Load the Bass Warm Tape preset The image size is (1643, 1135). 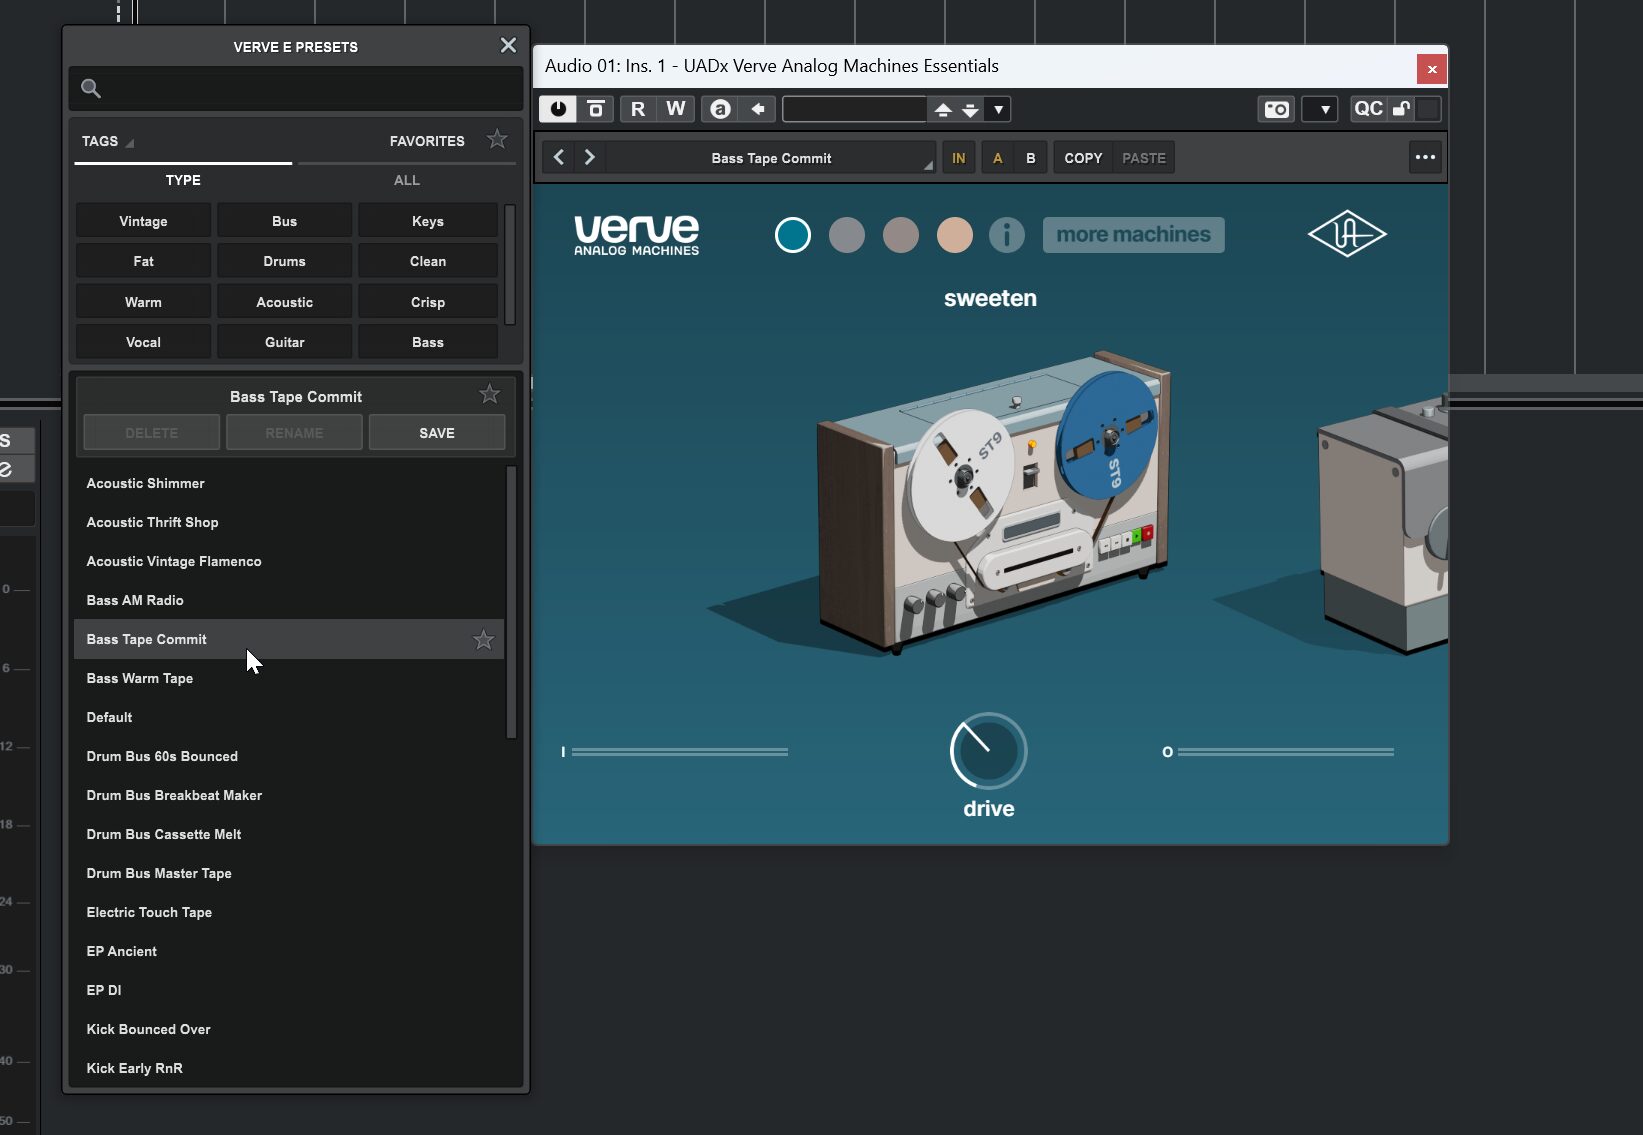click(288, 678)
